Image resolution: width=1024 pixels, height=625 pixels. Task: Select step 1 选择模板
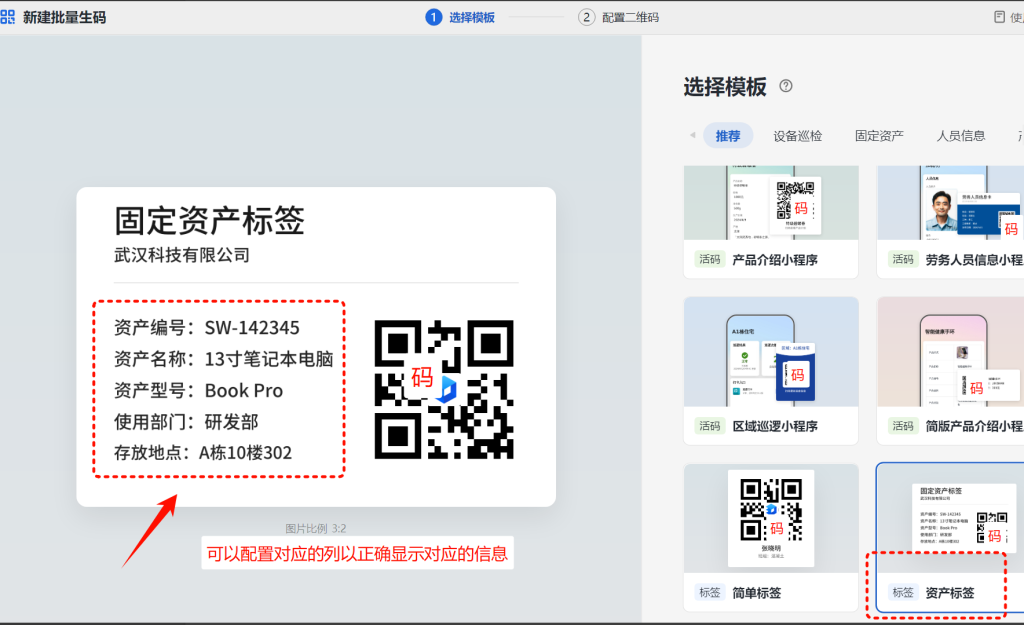point(460,17)
